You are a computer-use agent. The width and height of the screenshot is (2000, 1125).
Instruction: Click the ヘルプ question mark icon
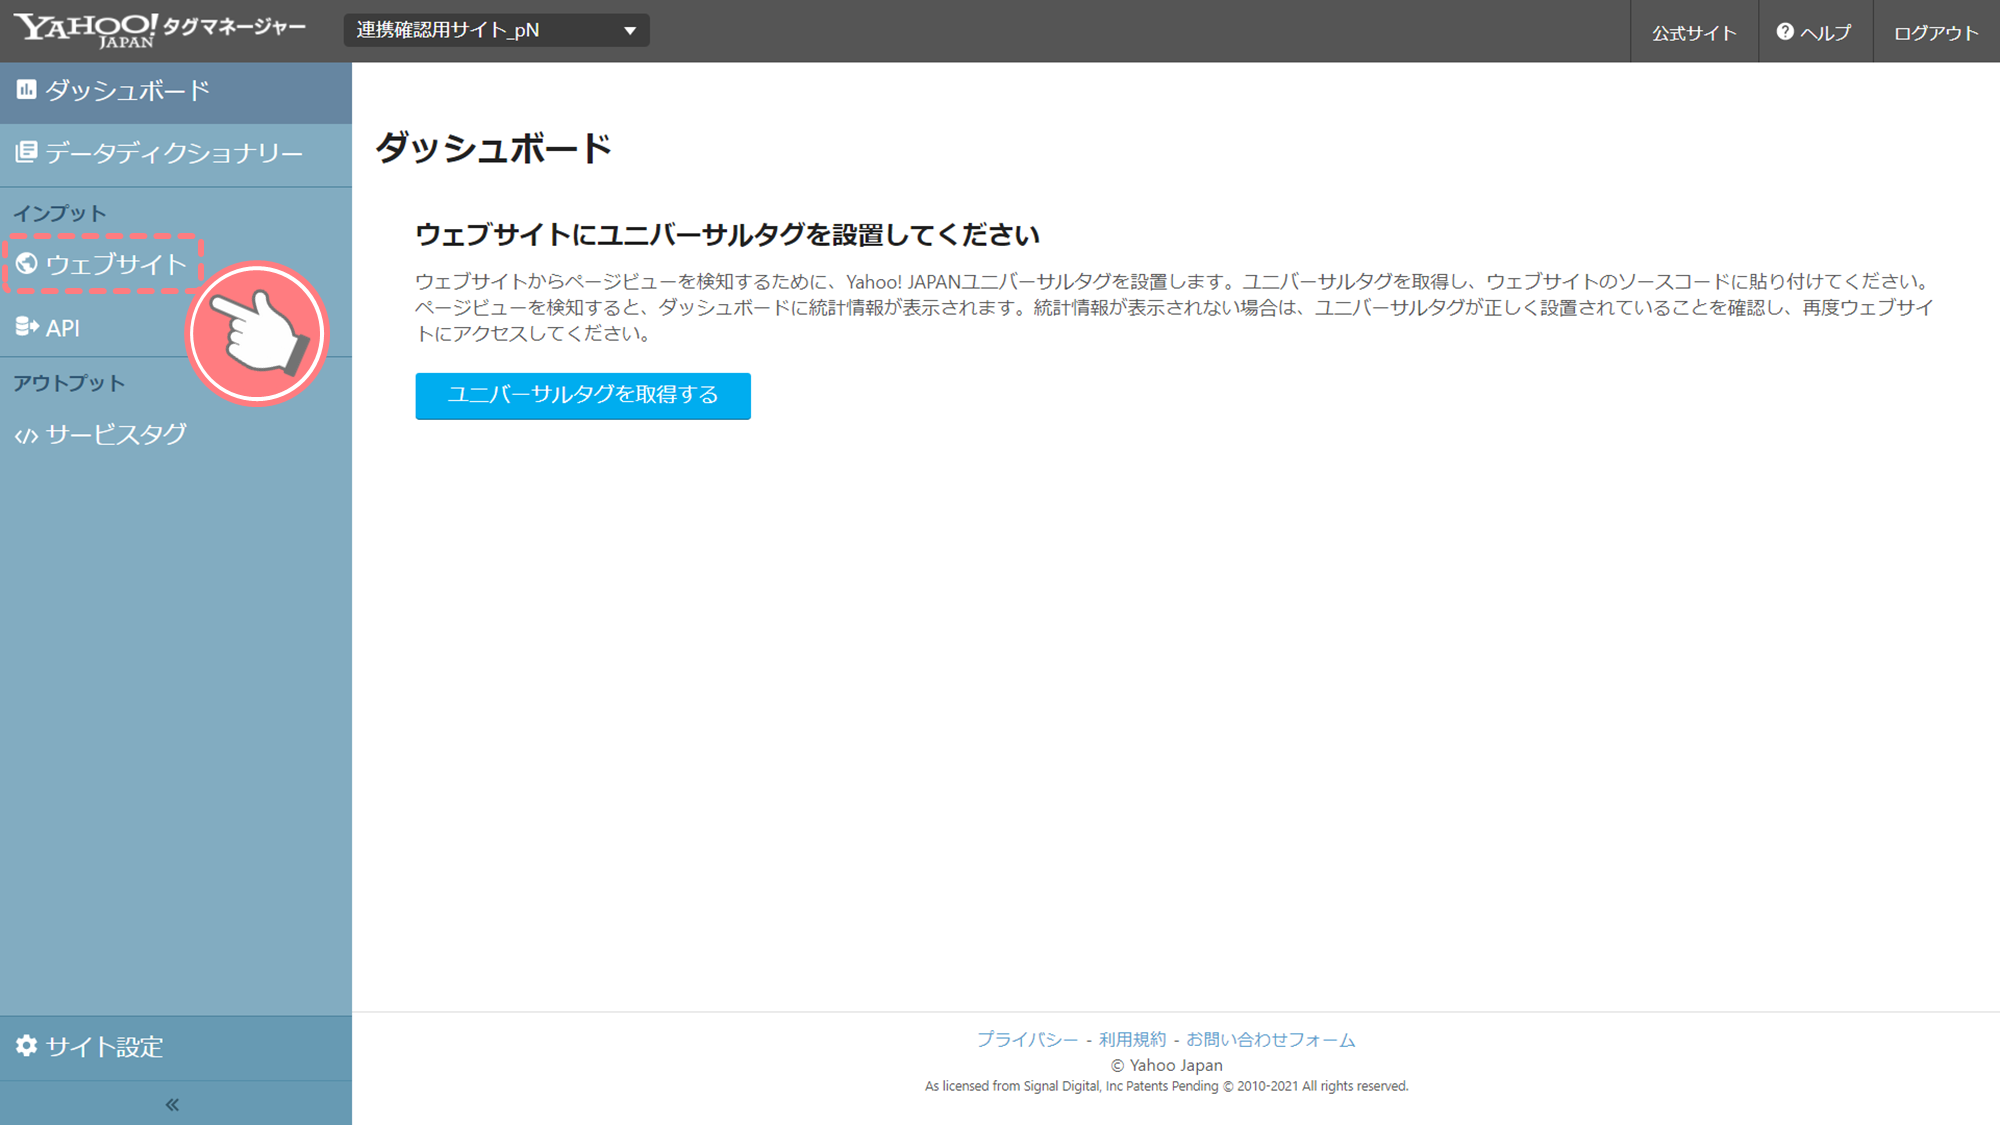click(x=1785, y=32)
